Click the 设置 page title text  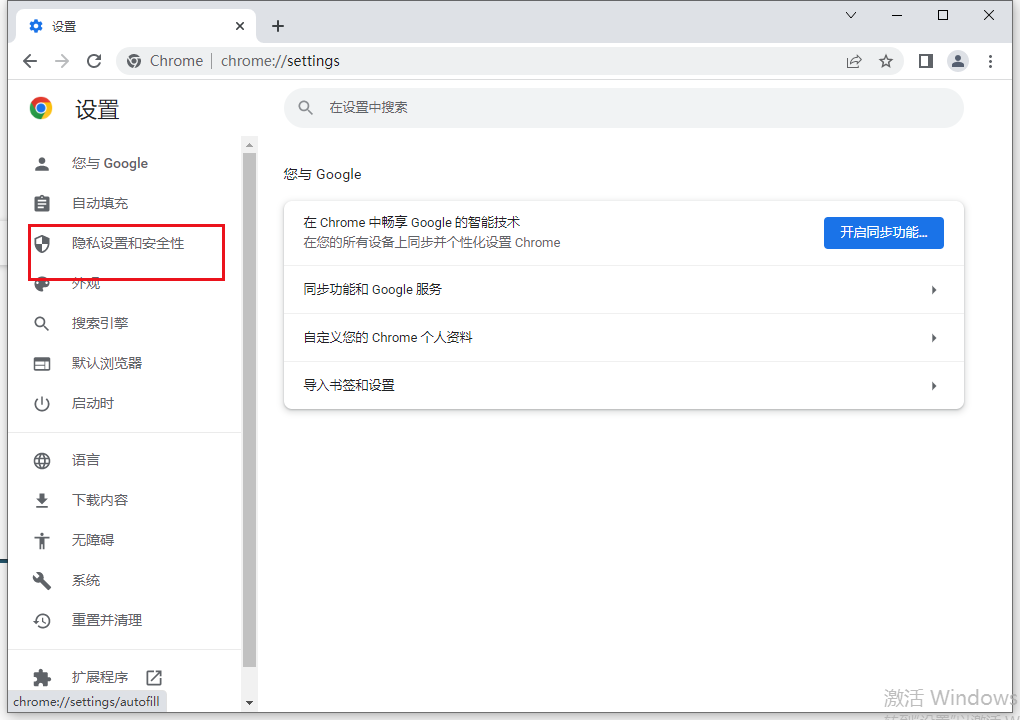point(97,109)
